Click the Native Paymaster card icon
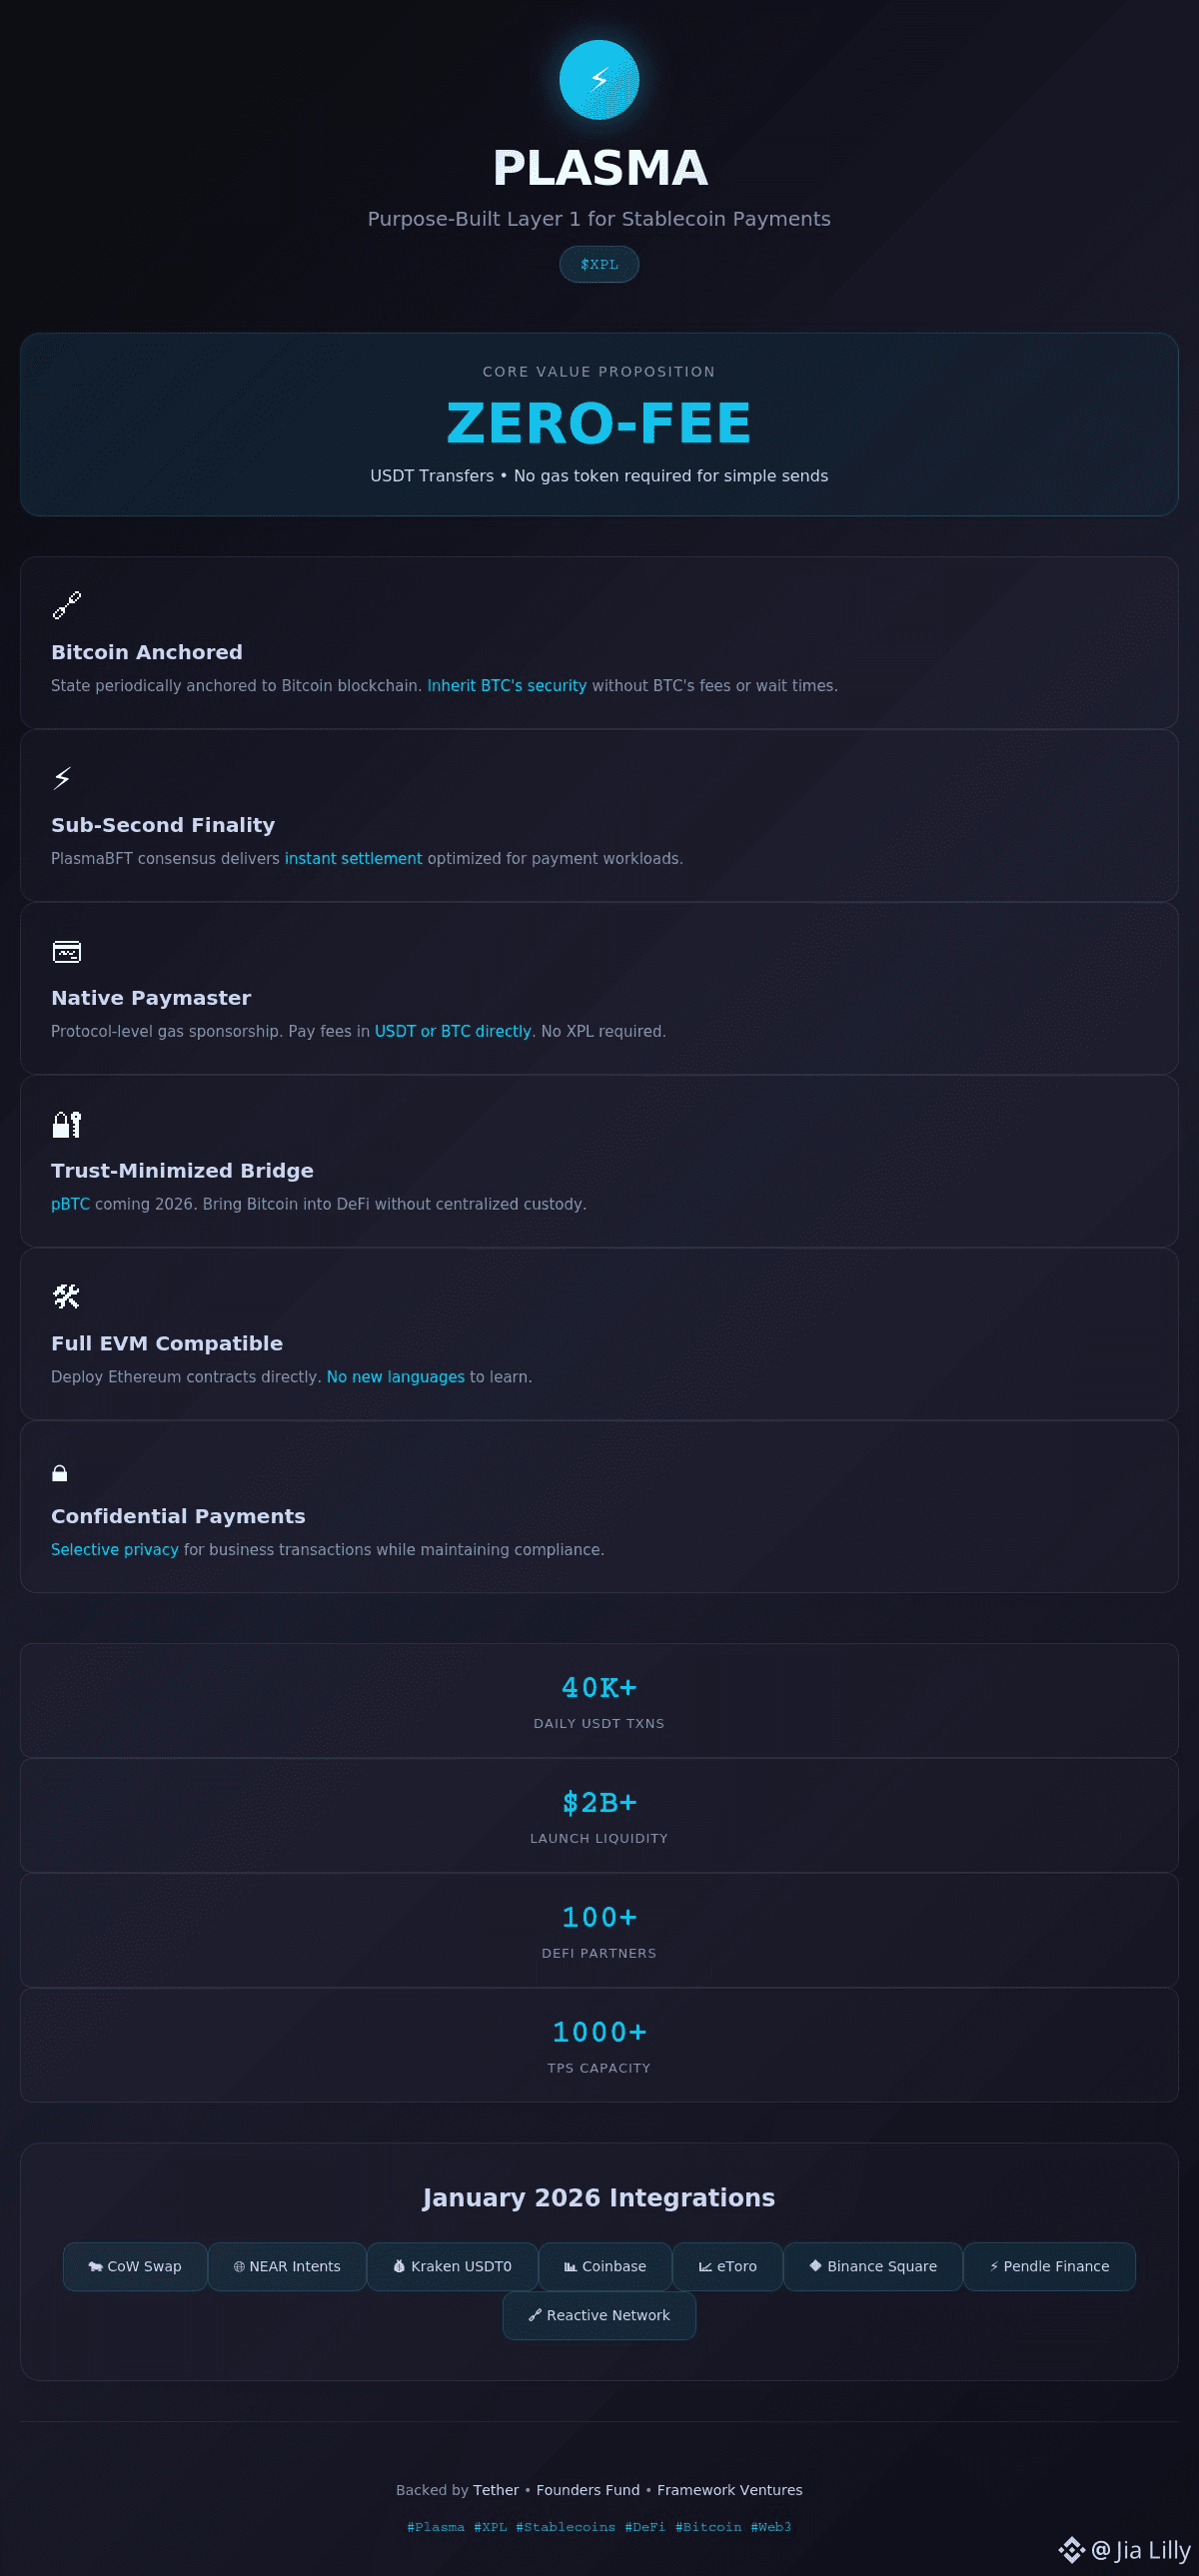The width and height of the screenshot is (1199, 2576). pos(66,951)
